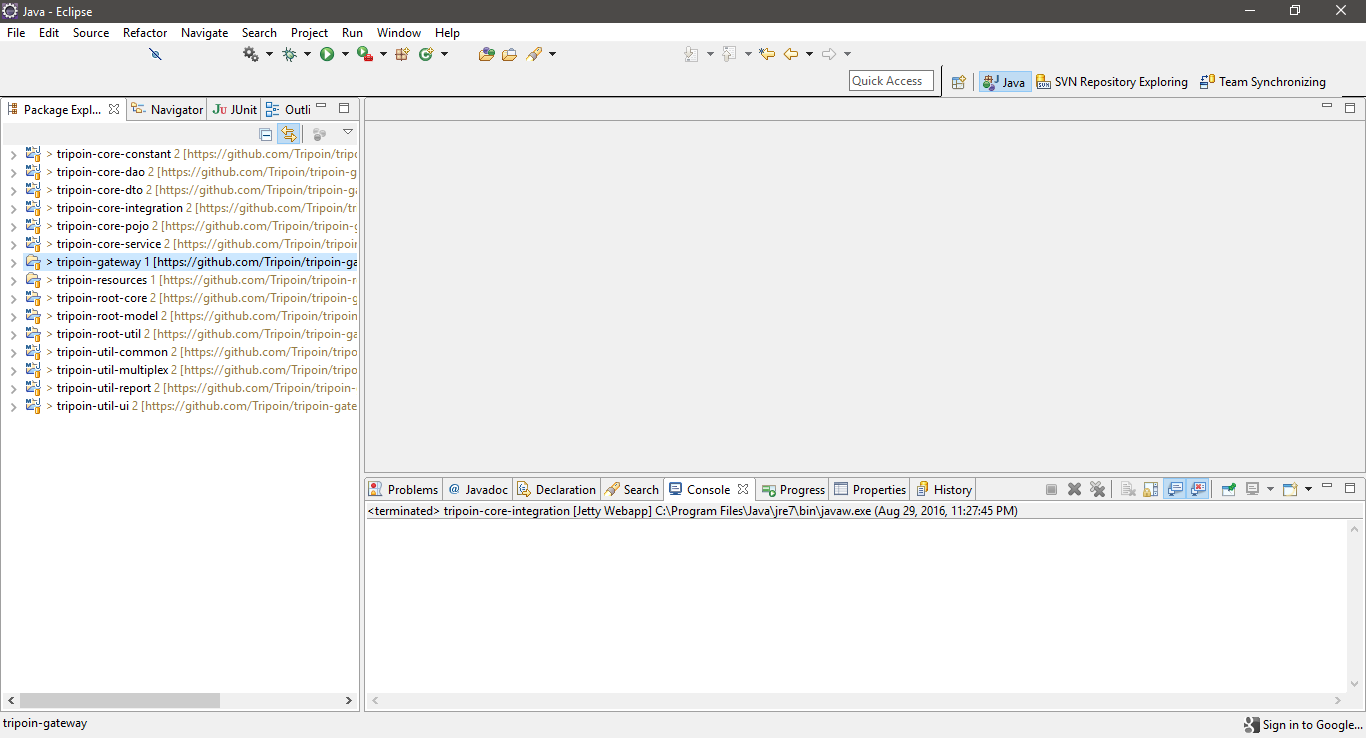Image resolution: width=1366 pixels, height=738 pixels.
Task: Switch to Team Synchronizing perspective
Action: coord(1263,82)
